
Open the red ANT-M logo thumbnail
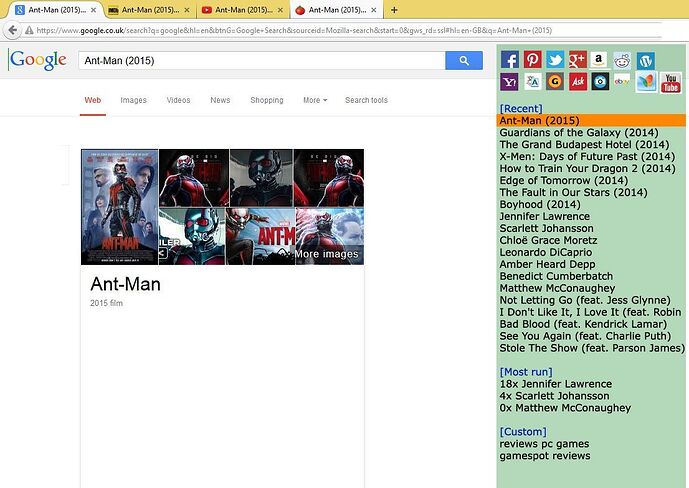(x=261, y=236)
